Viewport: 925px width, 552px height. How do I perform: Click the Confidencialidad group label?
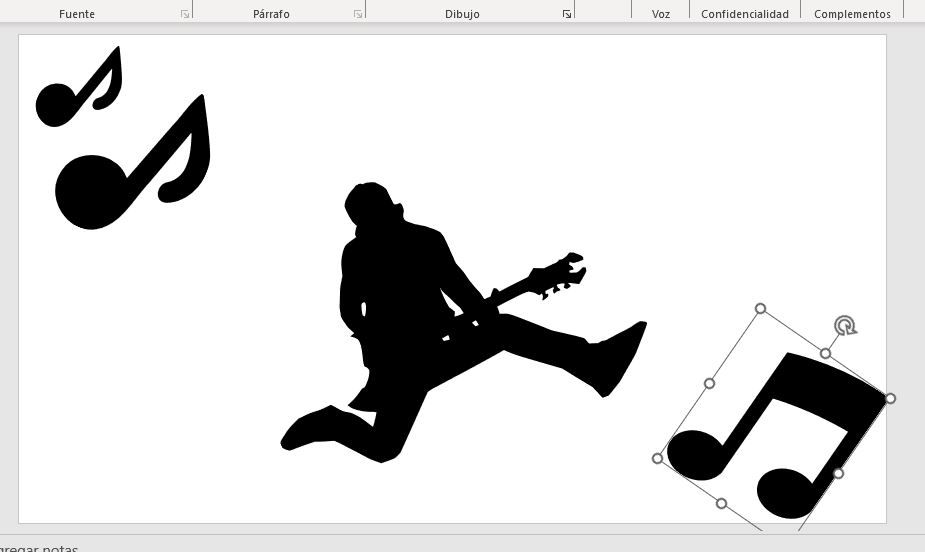pyautogui.click(x=744, y=14)
